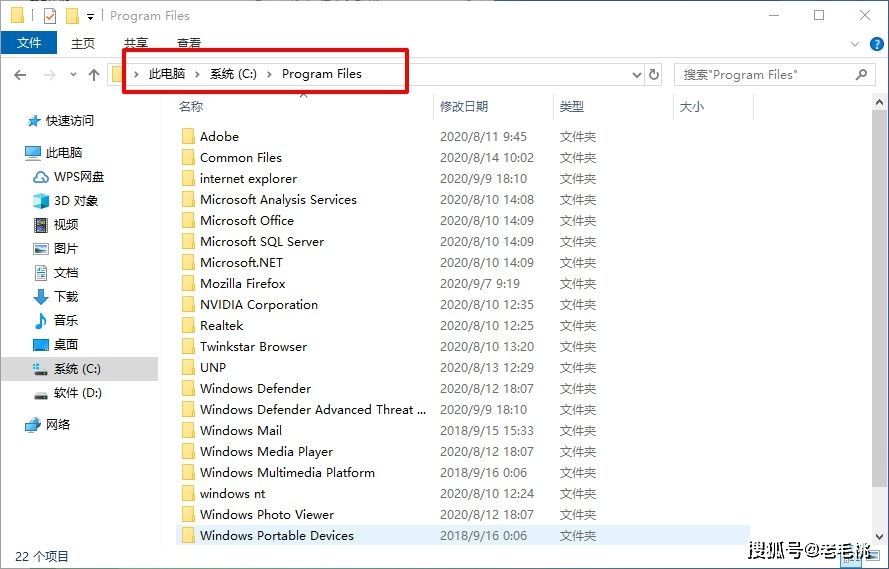Open the help question mark icon
Screen dimensions: 889x569
(x=877, y=44)
